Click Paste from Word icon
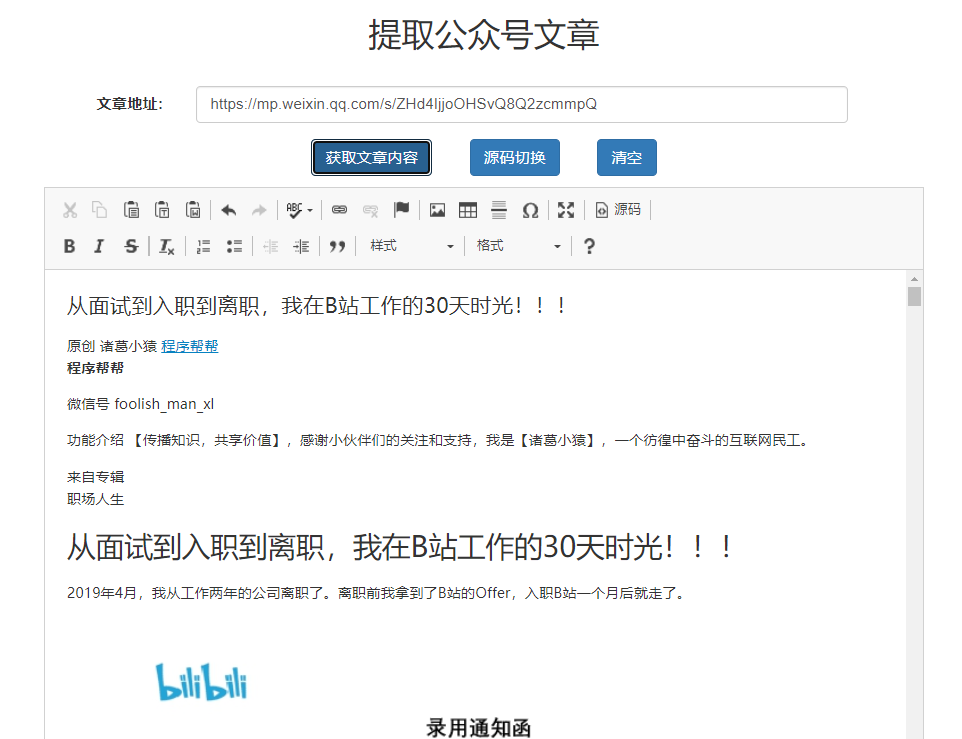 click(193, 210)
